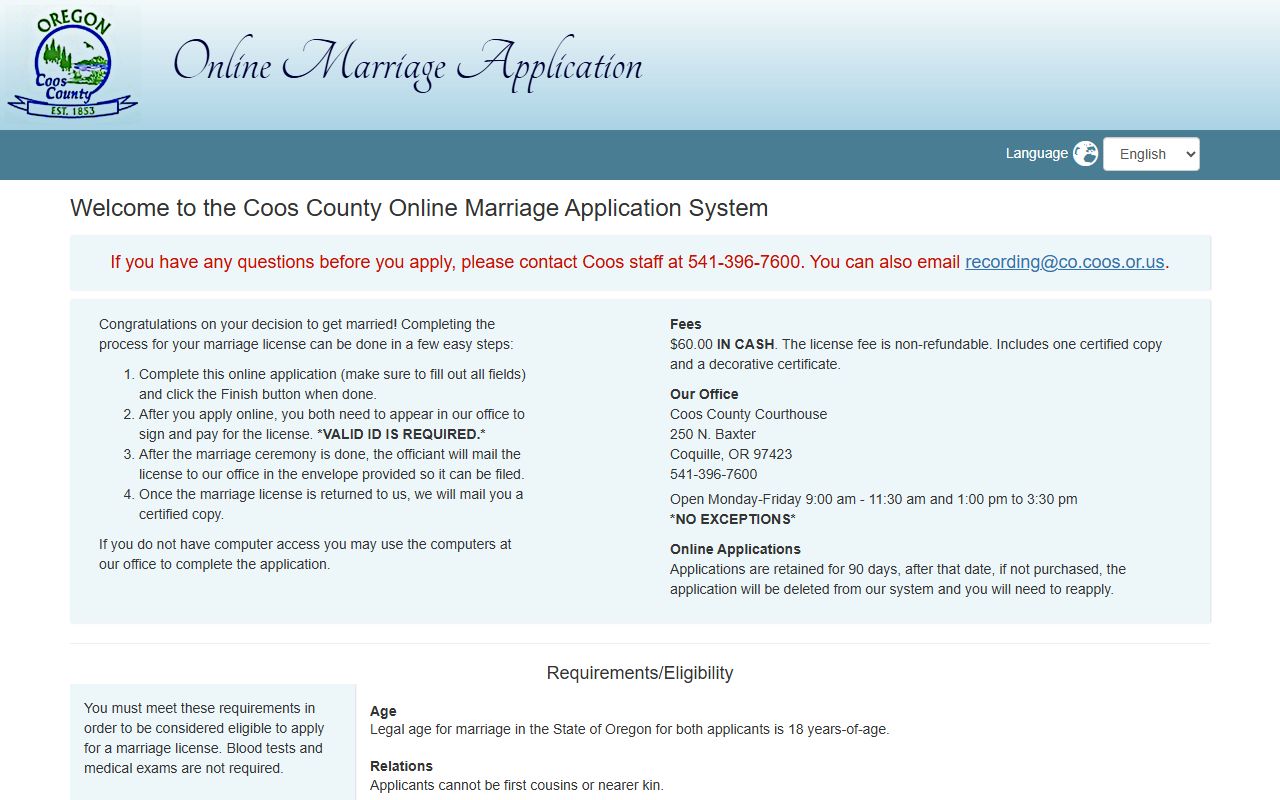Click the first cousins restriction sentence
The height and width of the screenshot is (800, 1280).
[517, 785]
